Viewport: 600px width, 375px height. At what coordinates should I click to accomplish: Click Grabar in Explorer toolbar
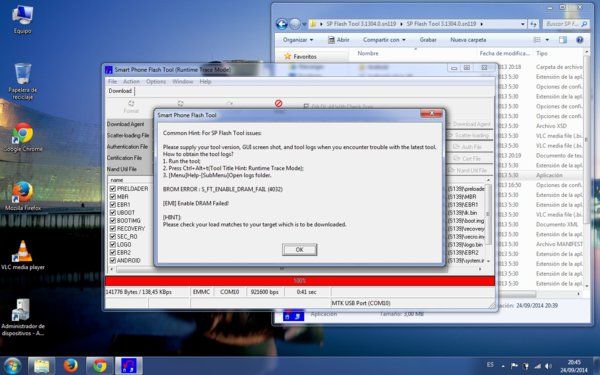(x=428, y=40)
